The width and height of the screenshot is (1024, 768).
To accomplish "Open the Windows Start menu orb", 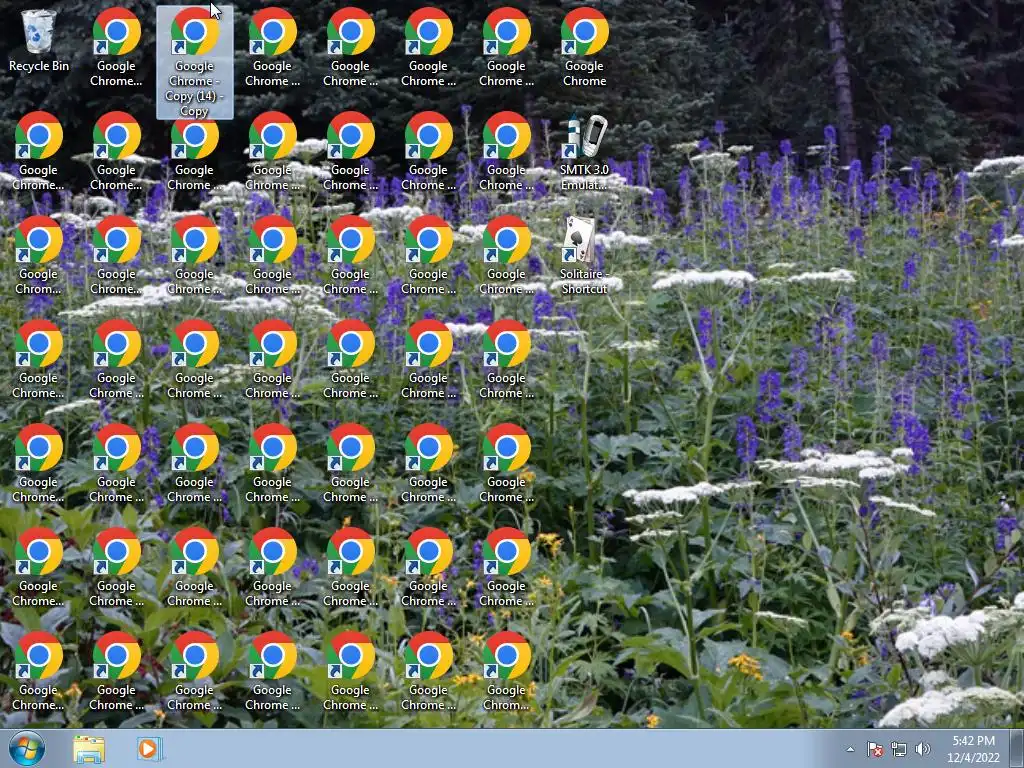I will 27,748.
